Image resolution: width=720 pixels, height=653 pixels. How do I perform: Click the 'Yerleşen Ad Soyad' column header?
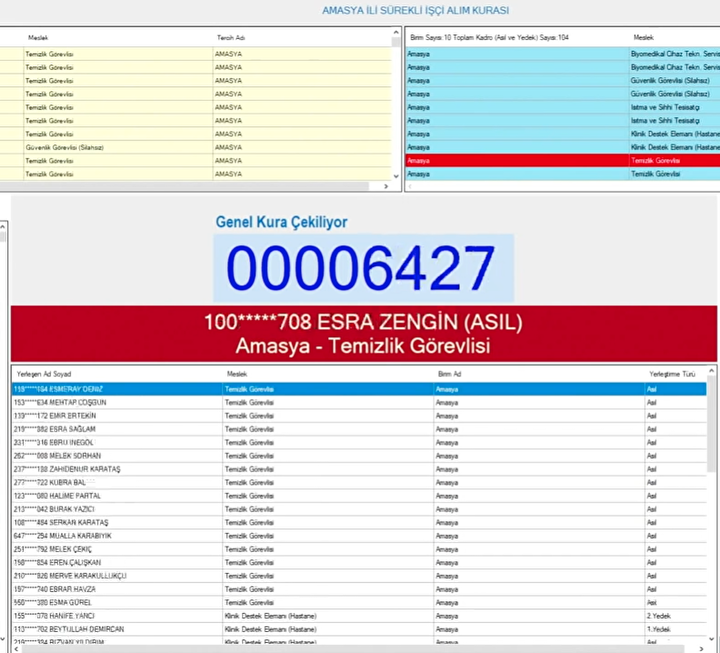(44, 374)
